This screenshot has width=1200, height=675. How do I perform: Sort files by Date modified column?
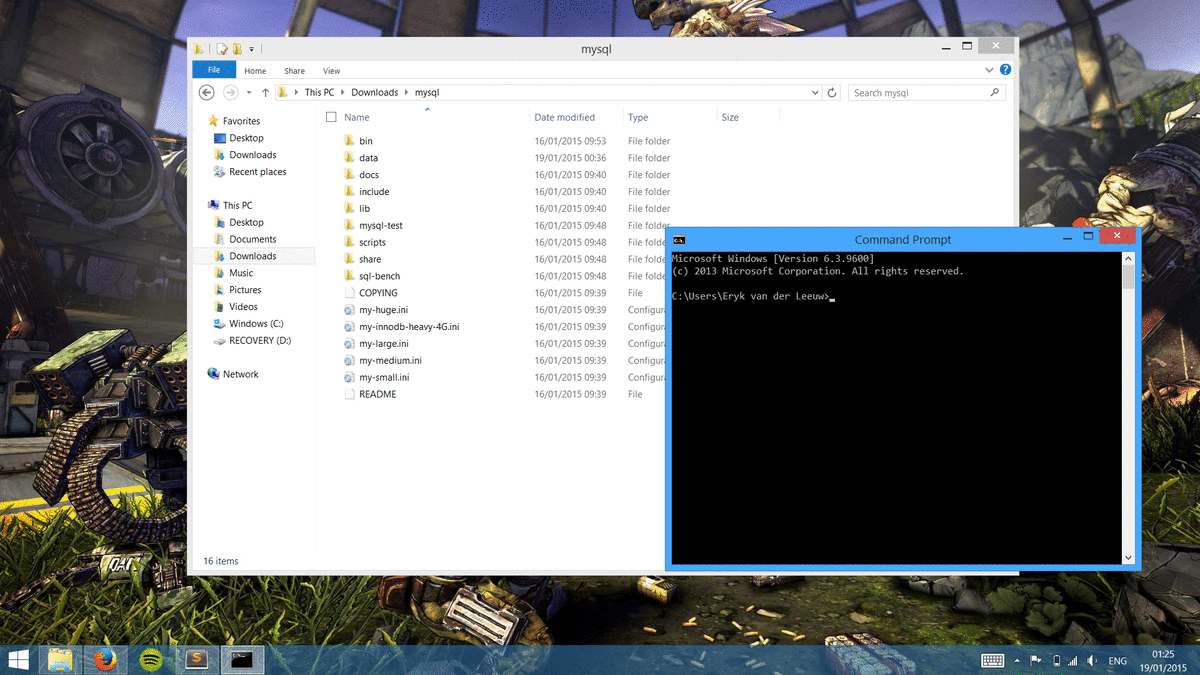tap(564, 117)
